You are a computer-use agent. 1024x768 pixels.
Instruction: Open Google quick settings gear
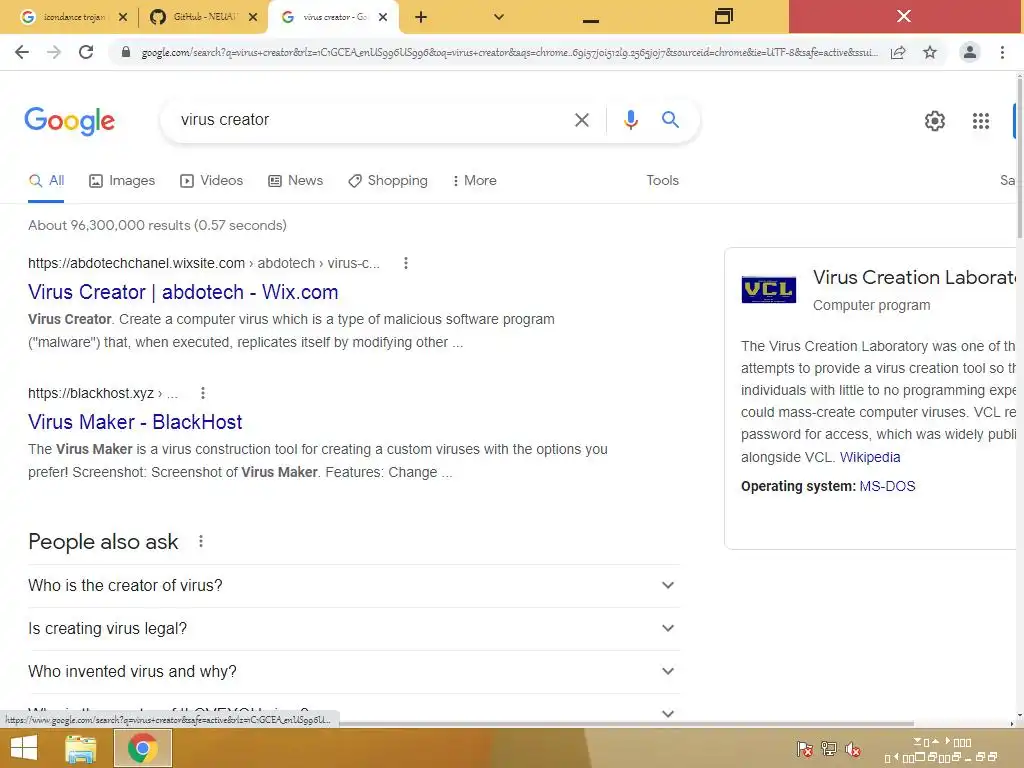[x=935, y=121]
